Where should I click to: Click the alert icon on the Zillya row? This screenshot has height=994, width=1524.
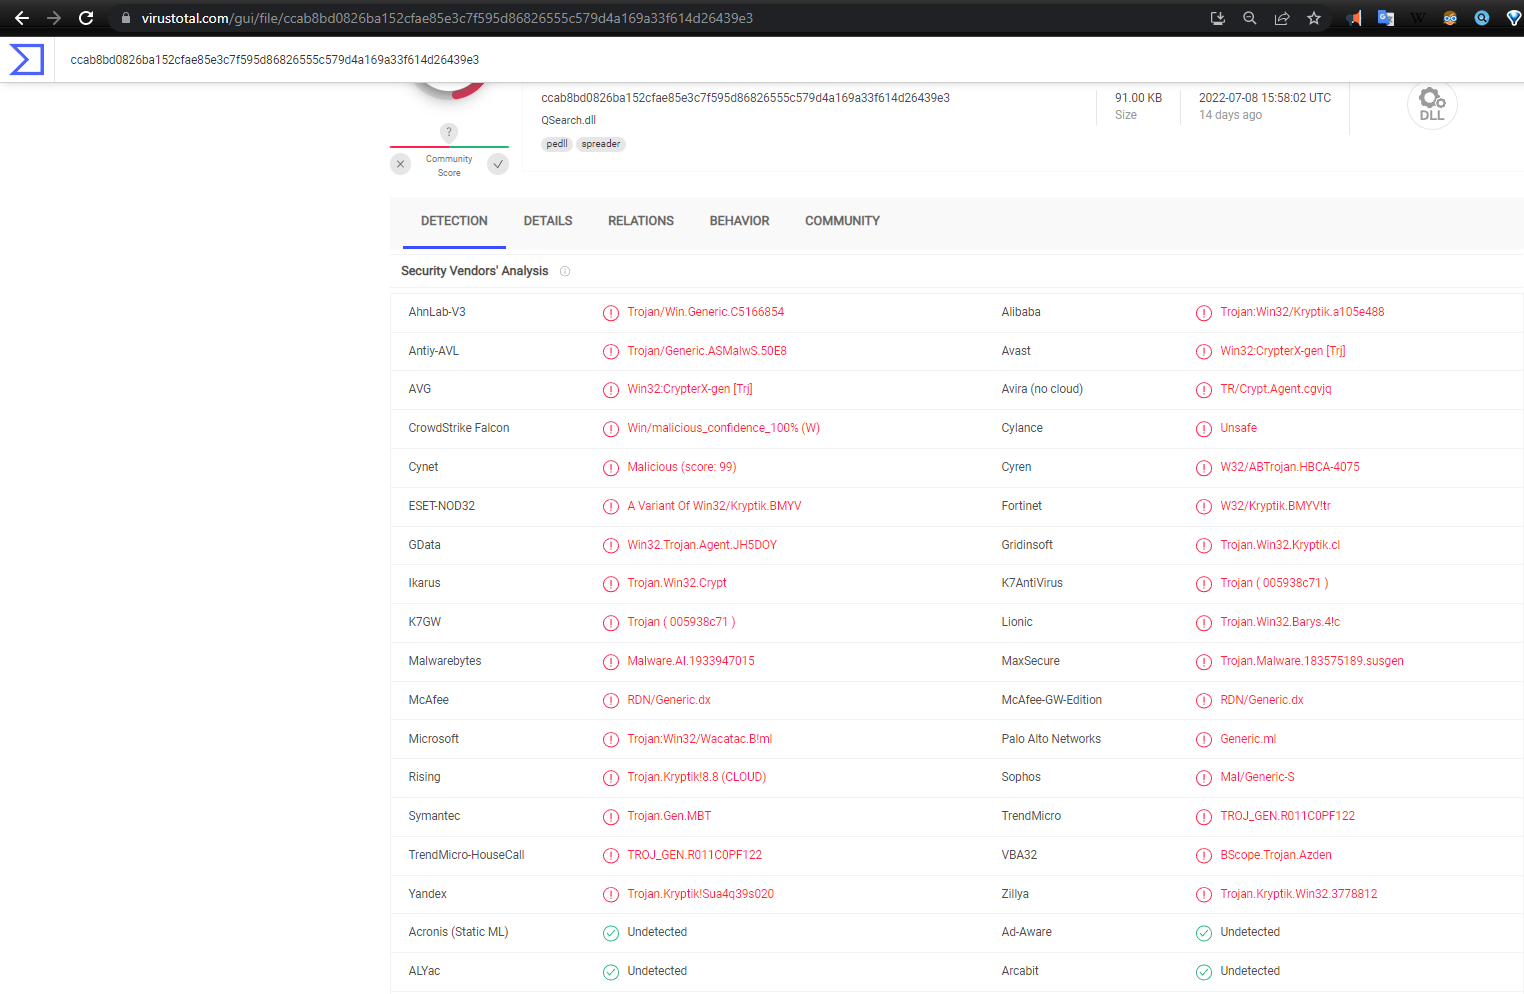(1204, 895)
